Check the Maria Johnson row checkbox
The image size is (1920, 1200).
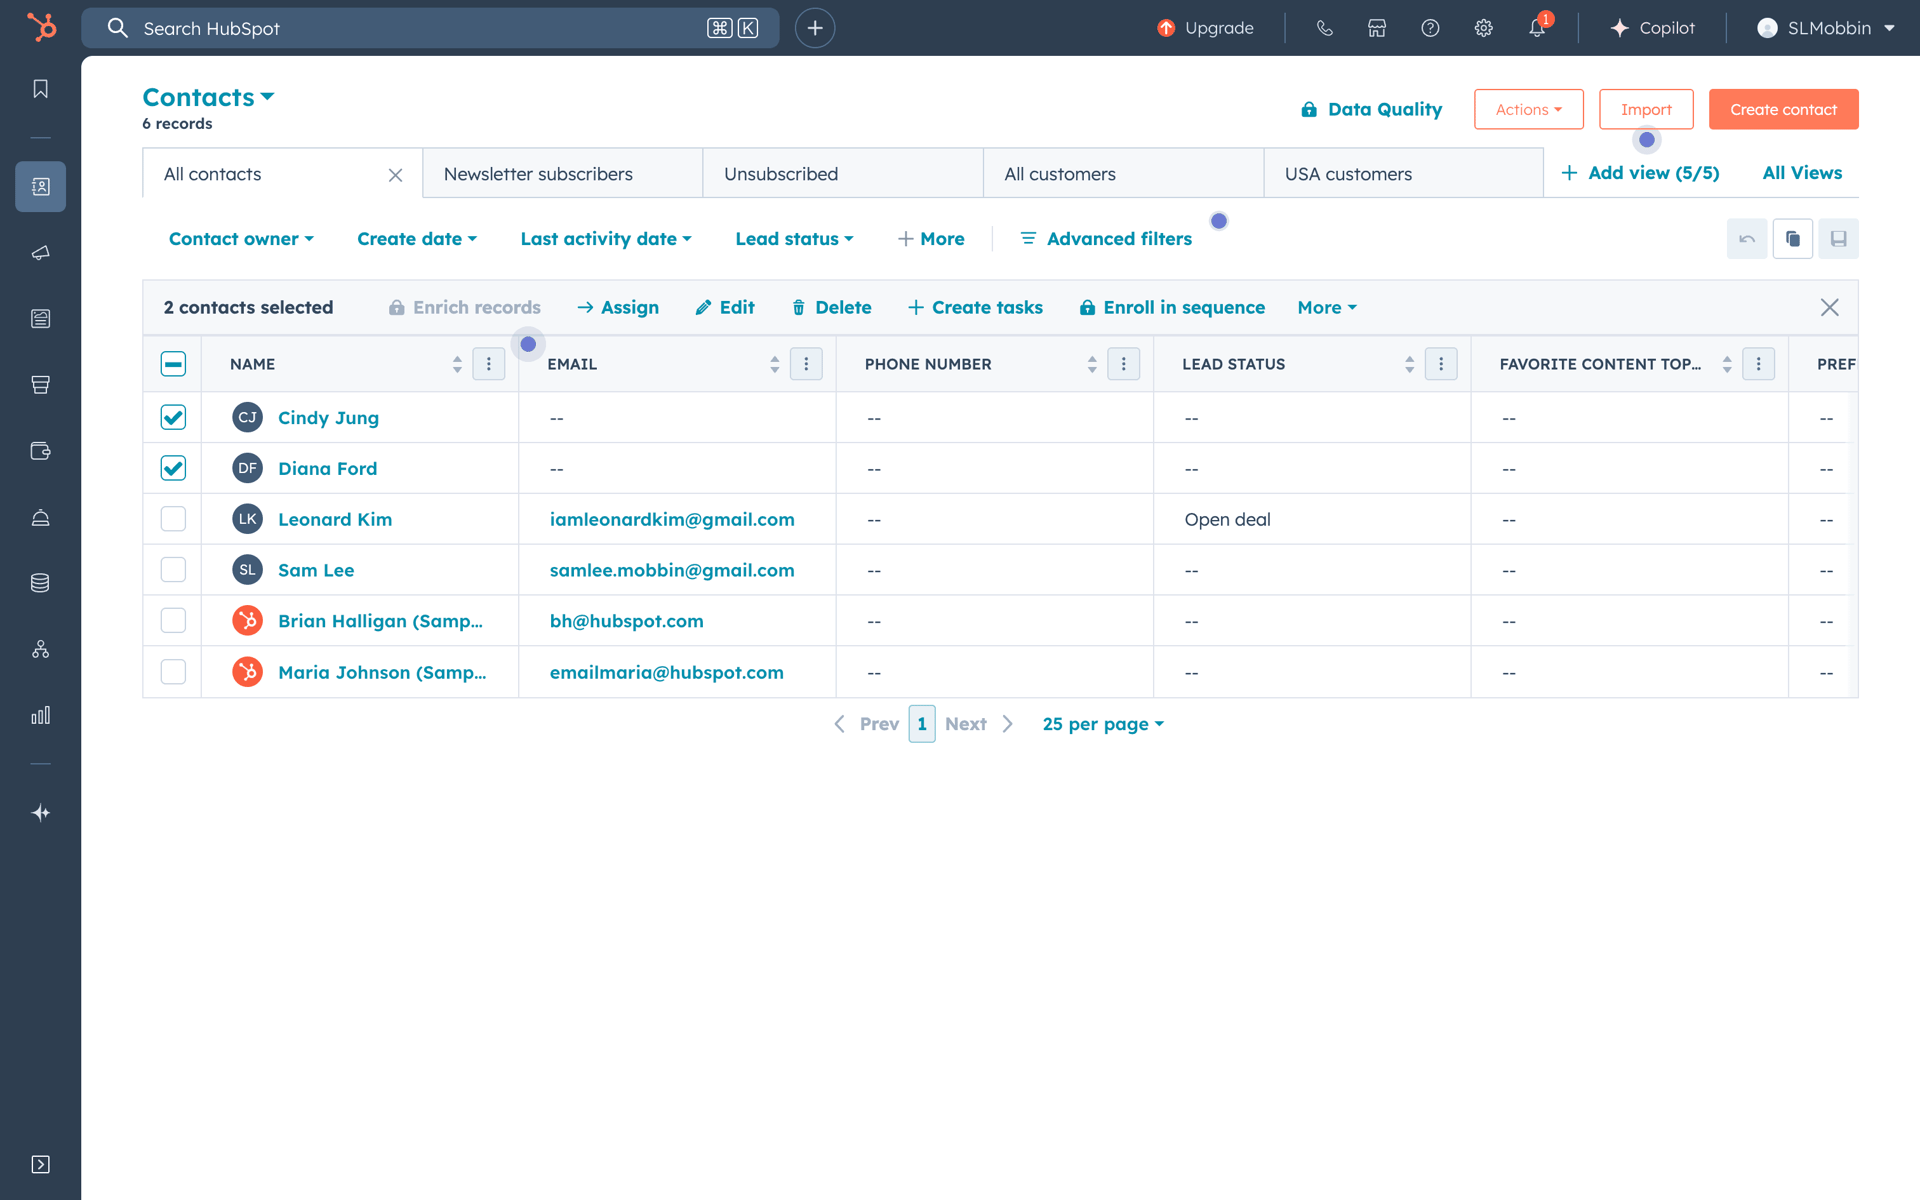click(173, 672)
